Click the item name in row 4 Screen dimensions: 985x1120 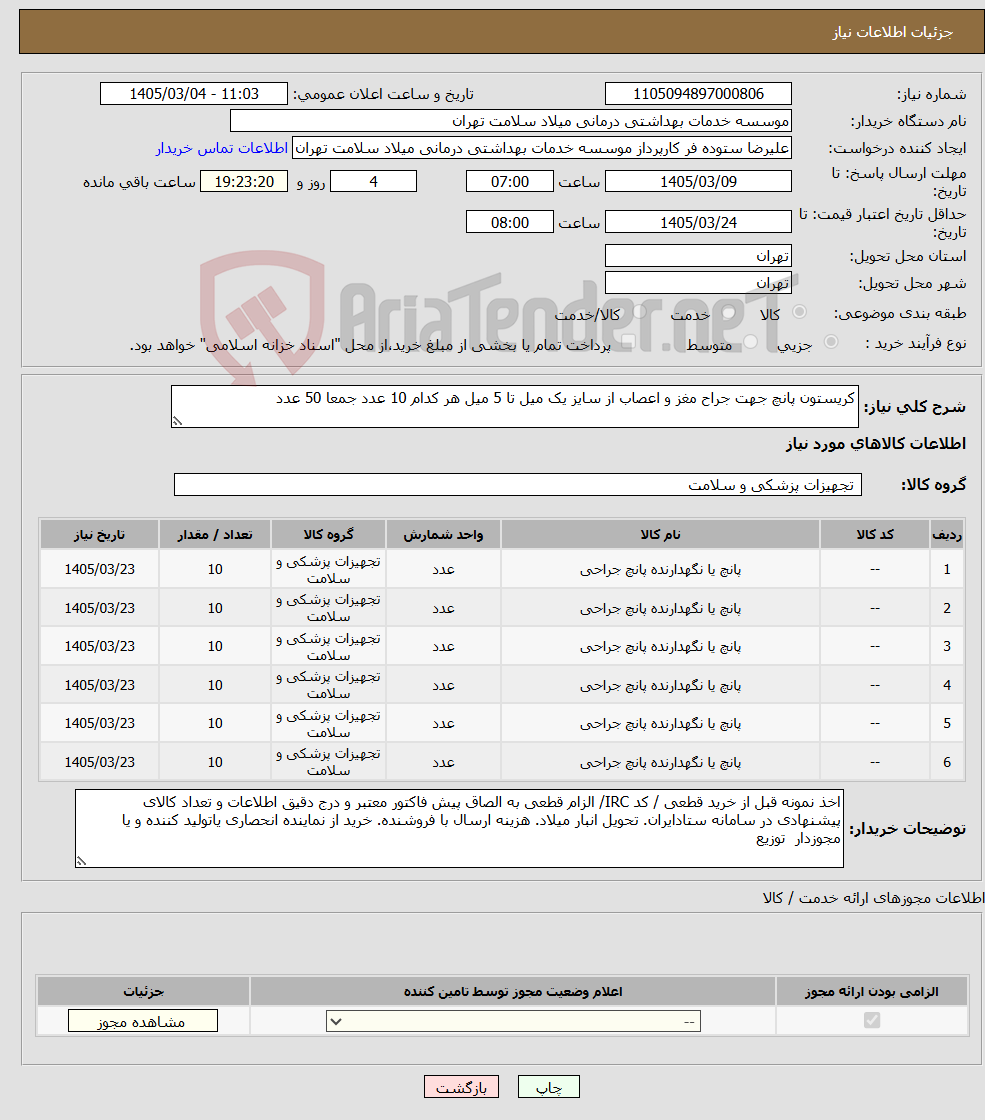[x=660, y=685]
